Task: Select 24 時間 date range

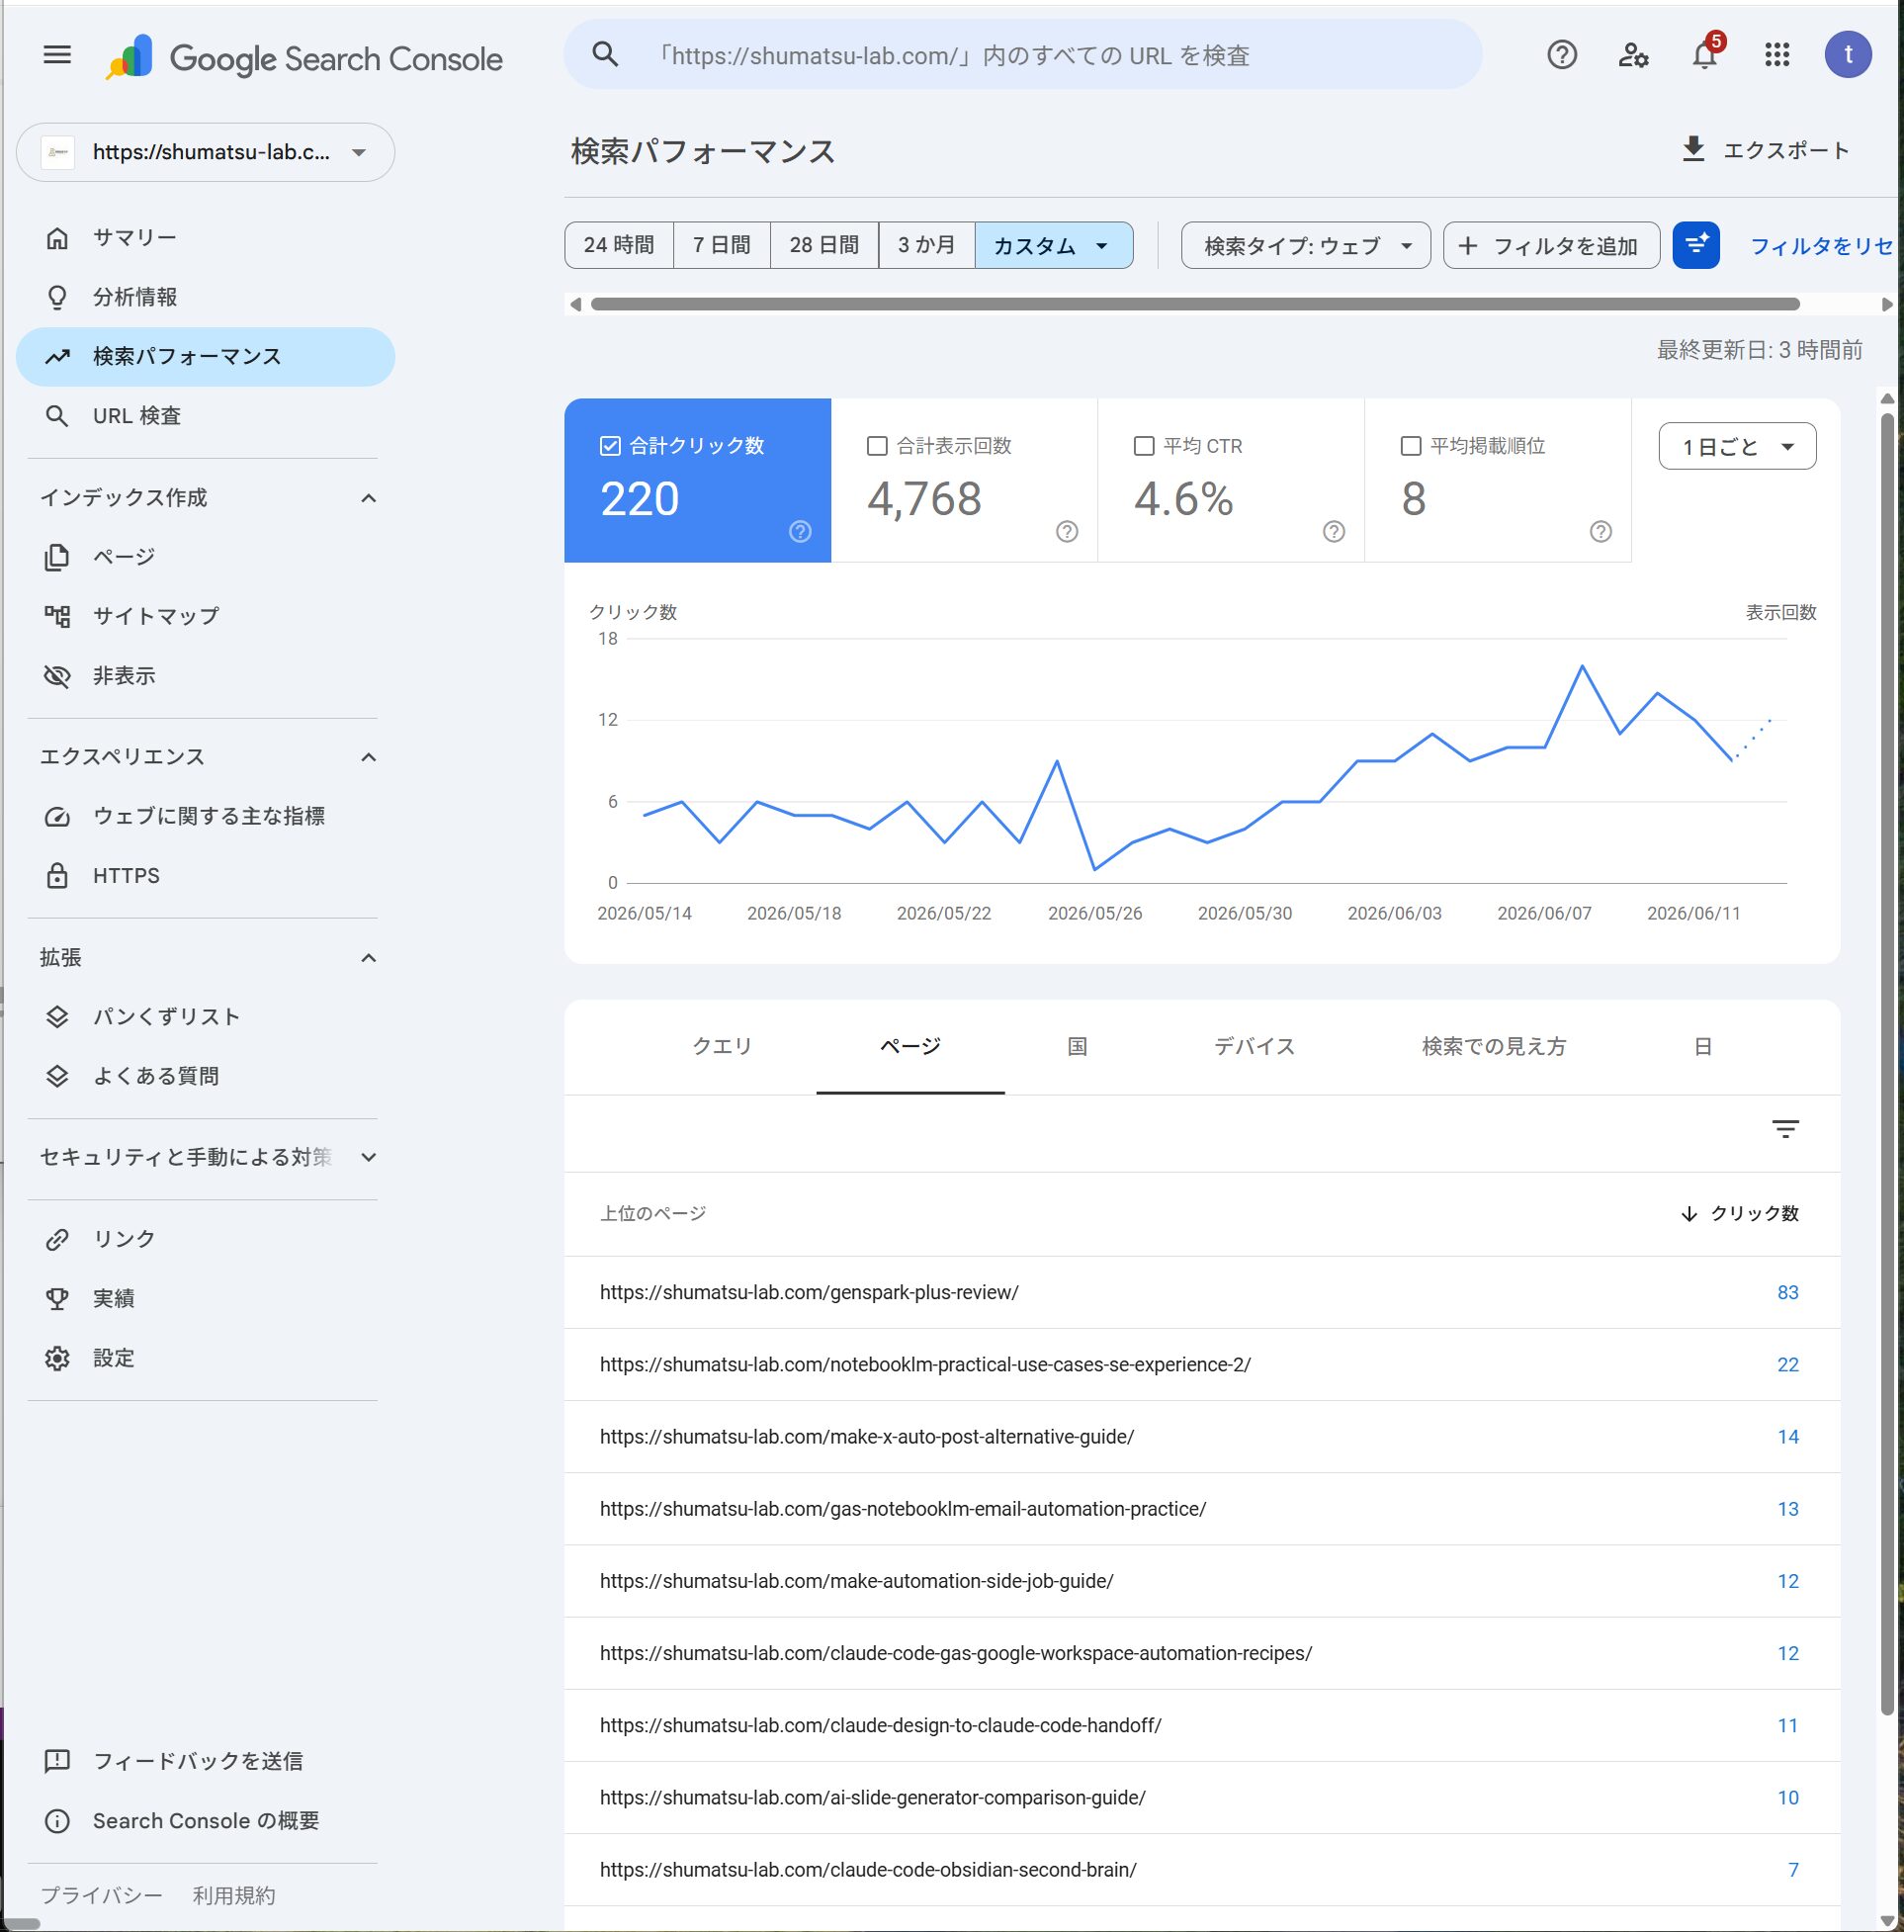Action: (x=619, y=245)
